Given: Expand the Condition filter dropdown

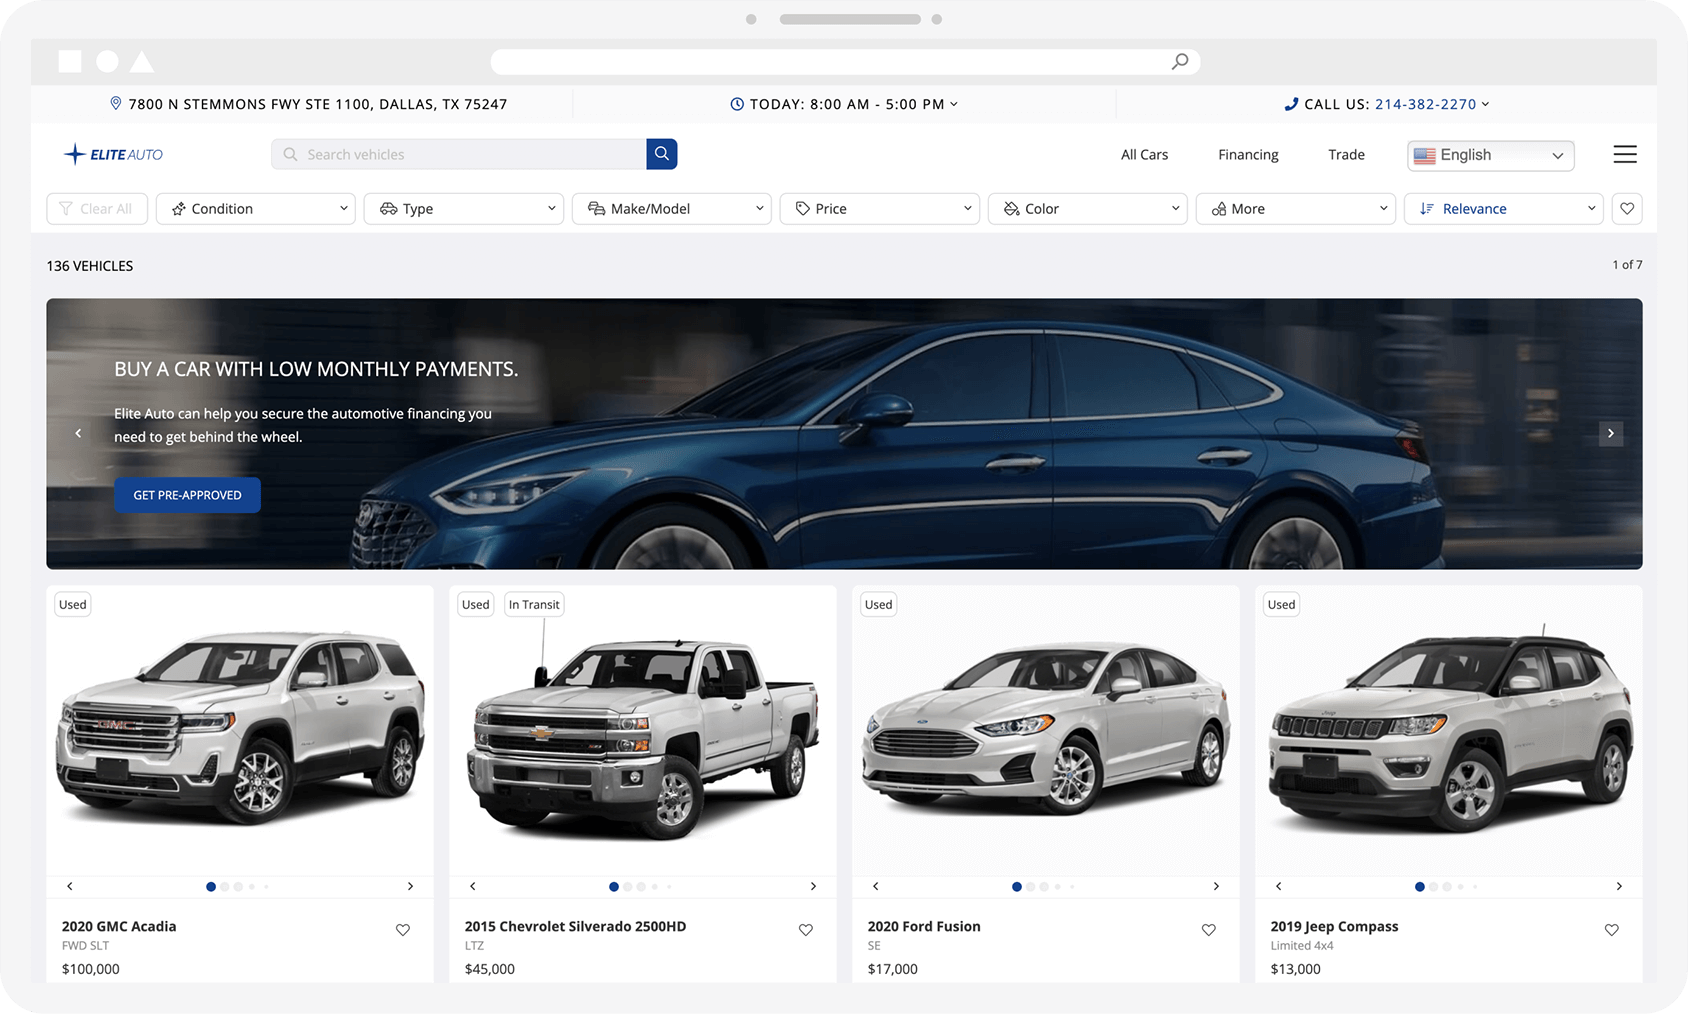Looking at the screenshot, I should click(256, 209).
